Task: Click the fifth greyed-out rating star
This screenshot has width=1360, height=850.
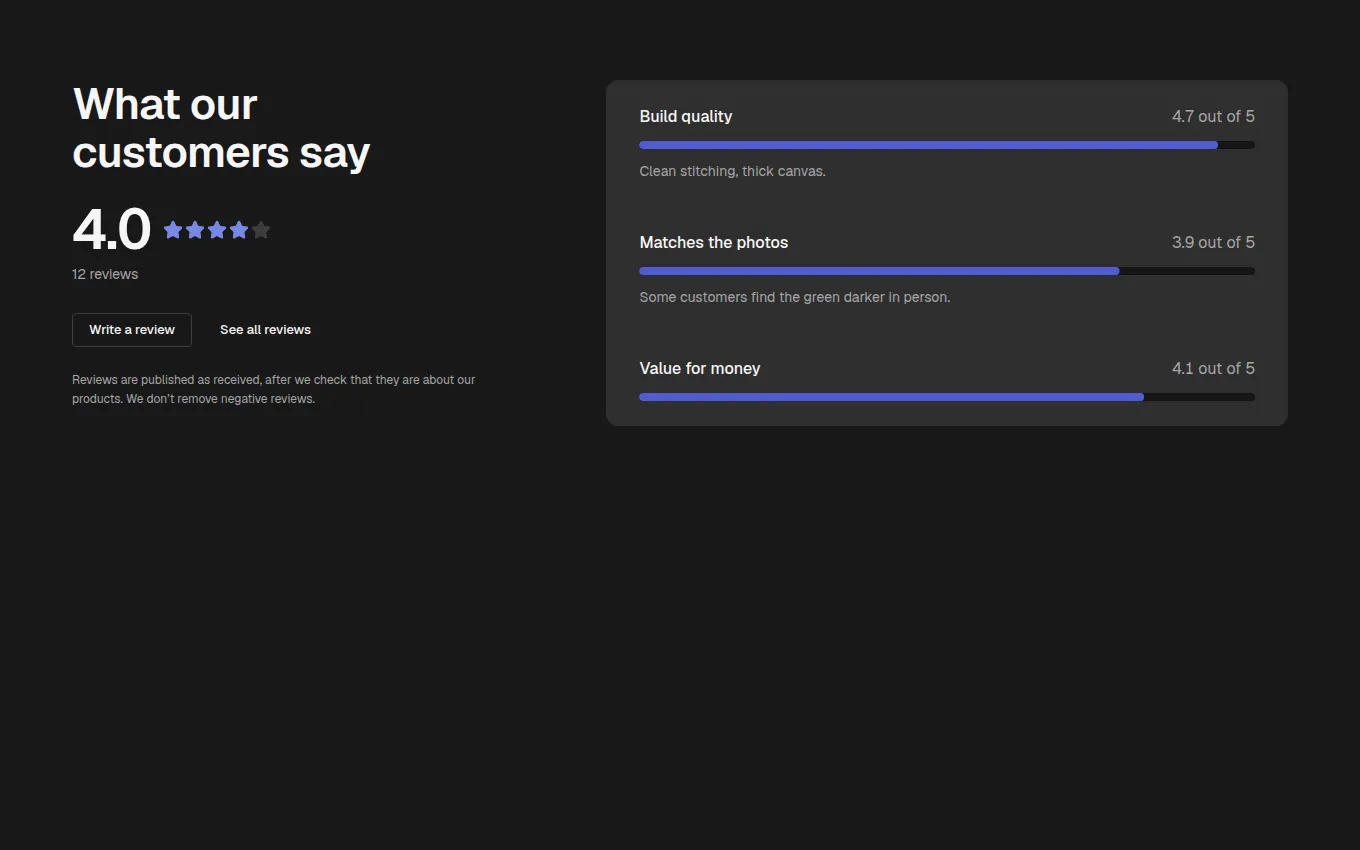Action: pos(261,230)
